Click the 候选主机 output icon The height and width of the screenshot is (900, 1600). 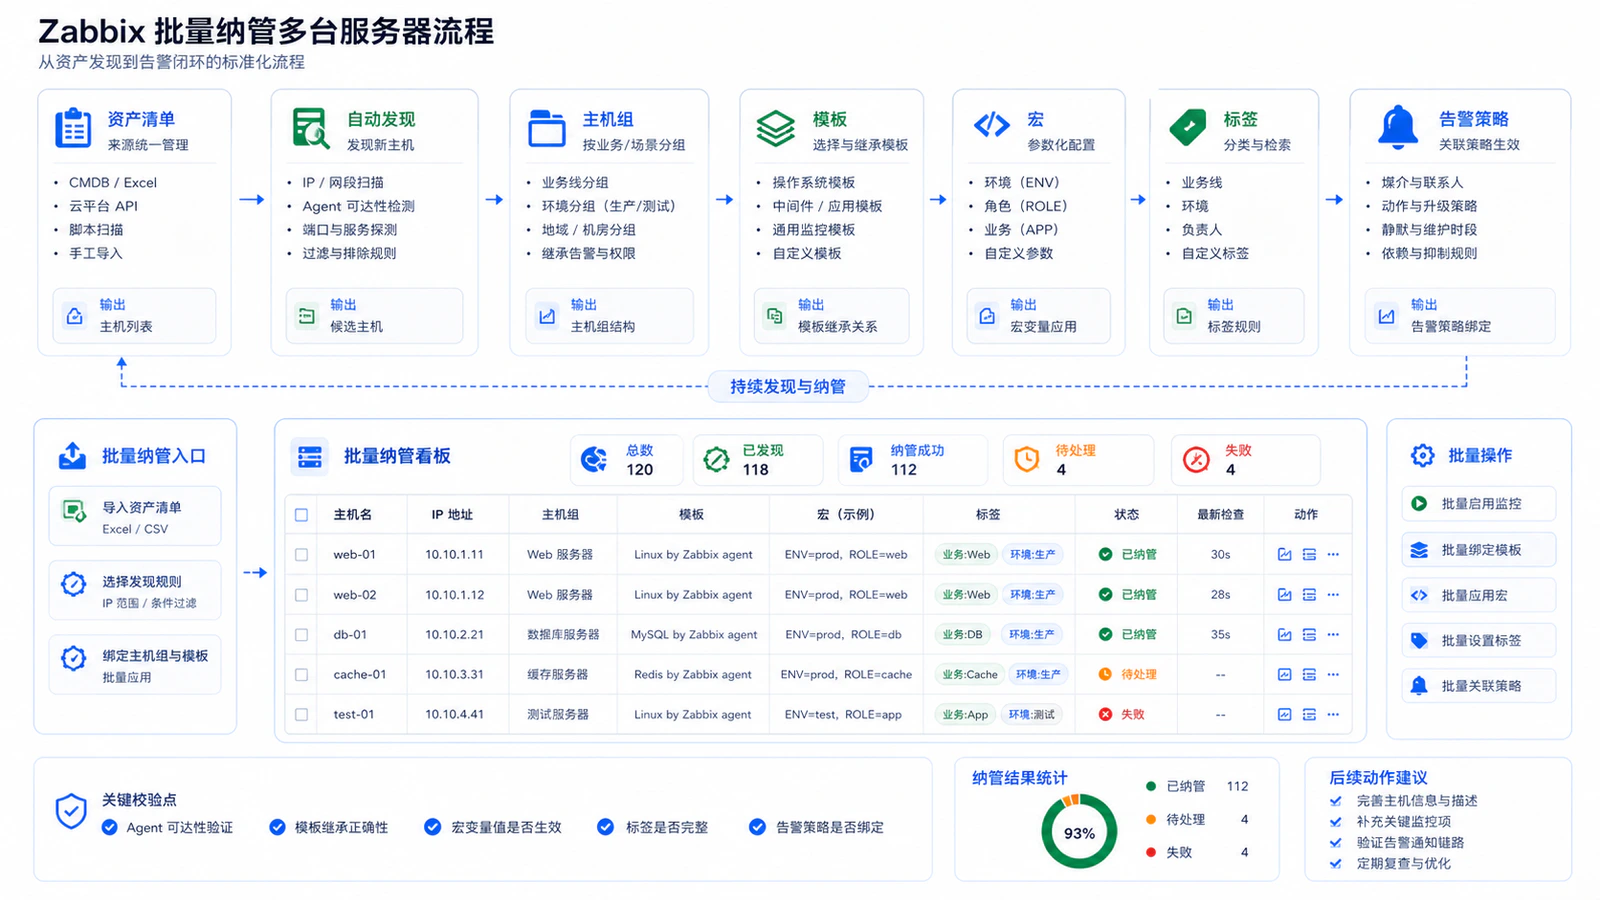[x=307, y=316]
